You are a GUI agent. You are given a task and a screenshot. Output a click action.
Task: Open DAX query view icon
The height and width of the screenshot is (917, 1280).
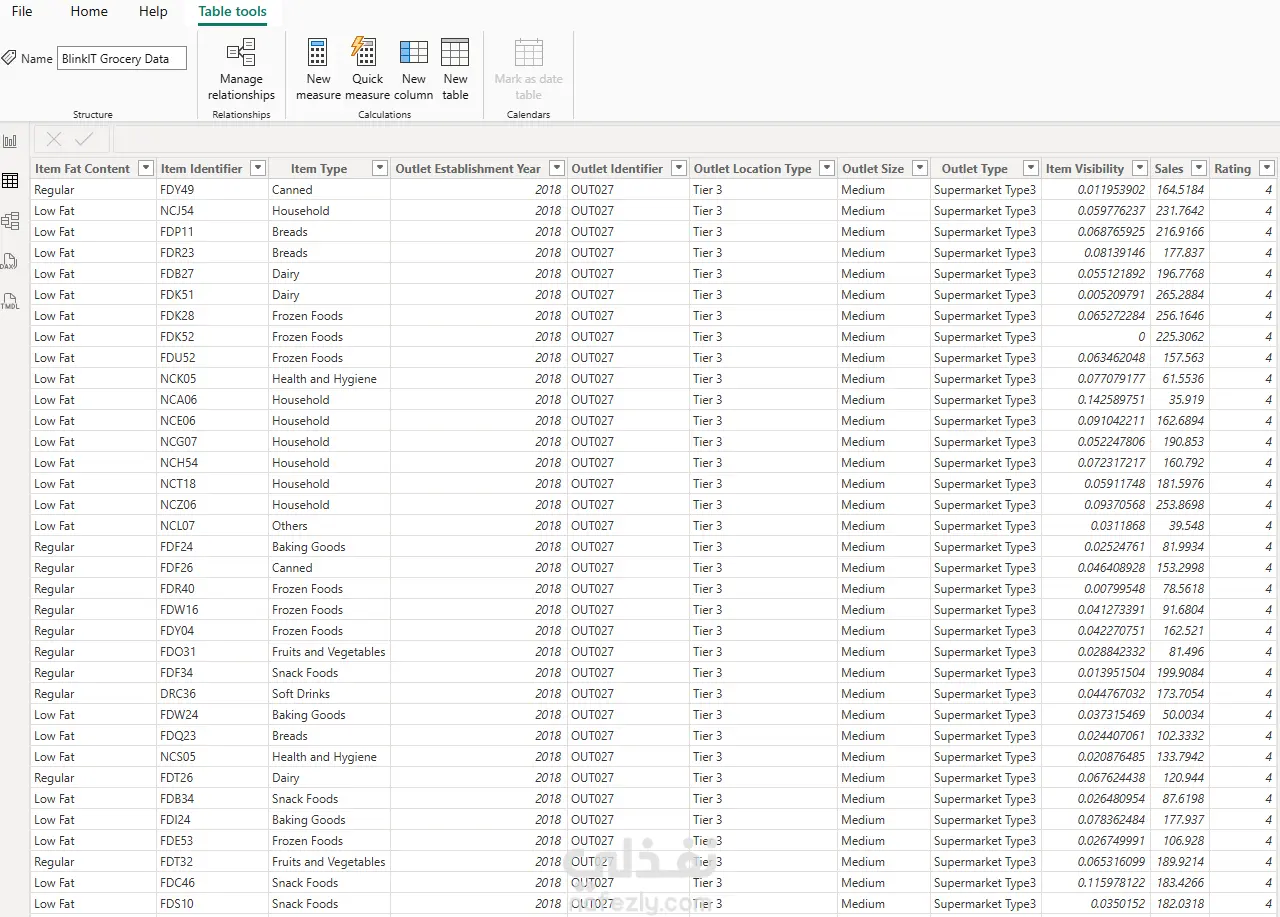[x=10, y=261]
